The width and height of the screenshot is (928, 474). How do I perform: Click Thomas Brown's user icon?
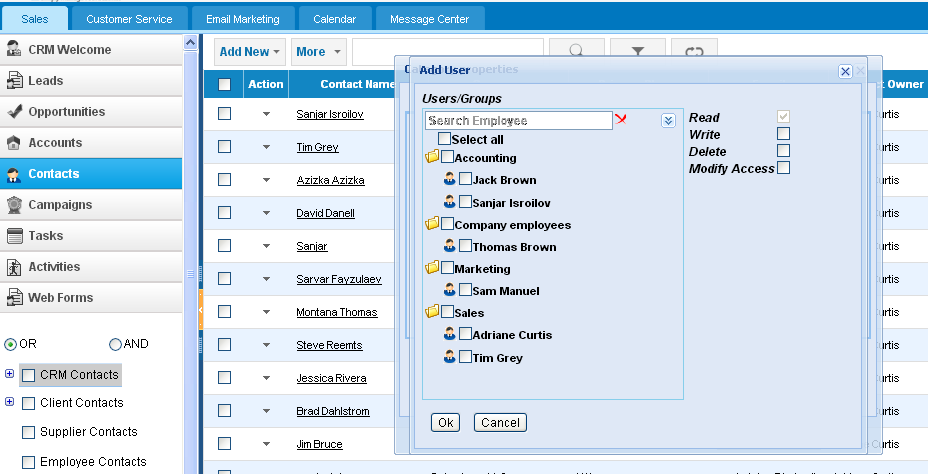pyautogui.click(x=450, y=246)
